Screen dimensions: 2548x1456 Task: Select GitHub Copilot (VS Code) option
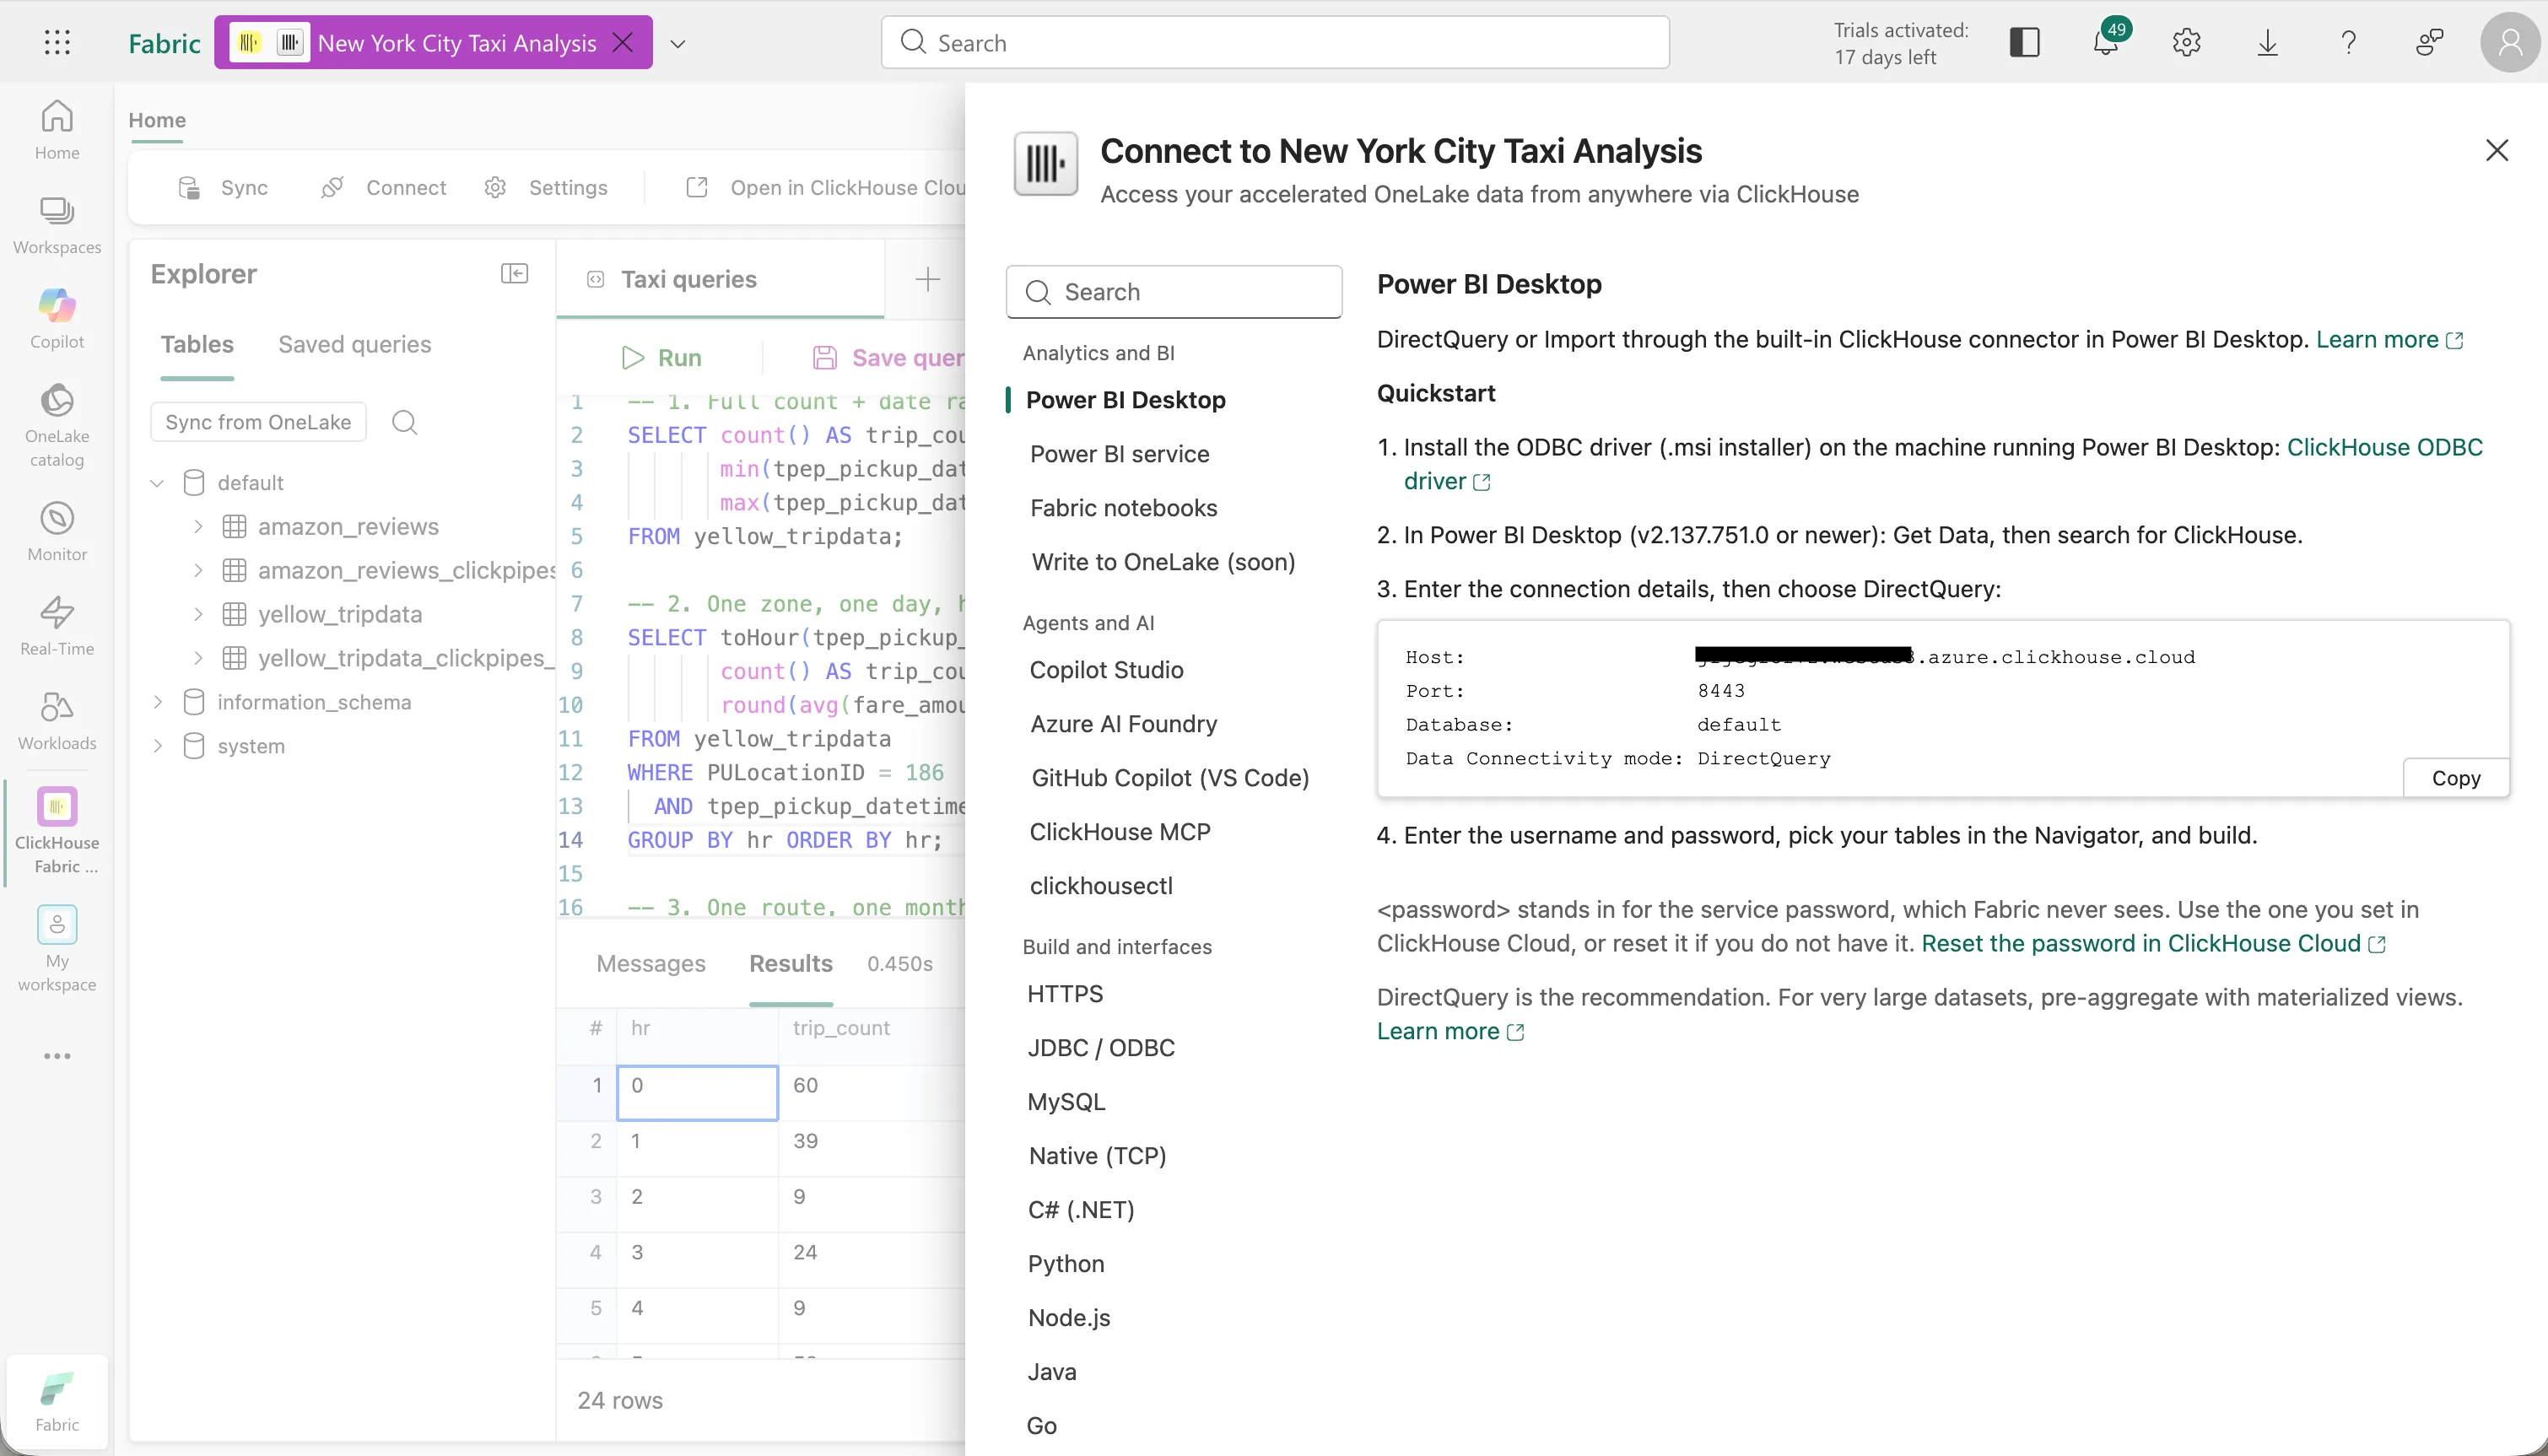1170,778
